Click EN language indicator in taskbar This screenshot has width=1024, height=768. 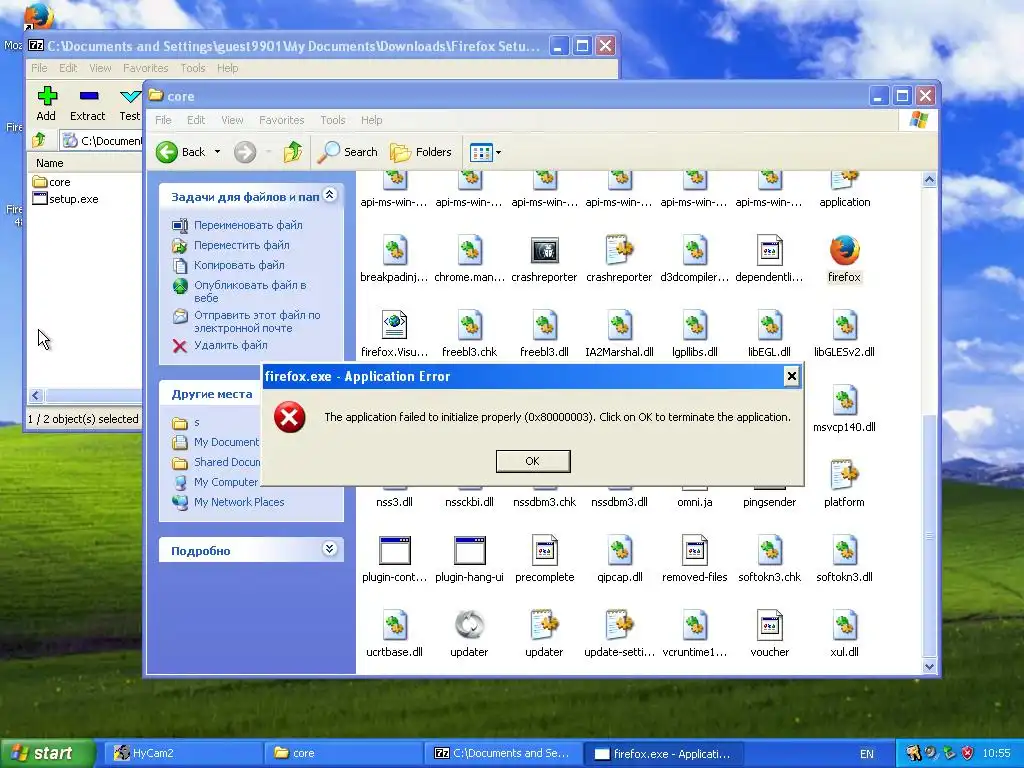[x=867, y=754]
